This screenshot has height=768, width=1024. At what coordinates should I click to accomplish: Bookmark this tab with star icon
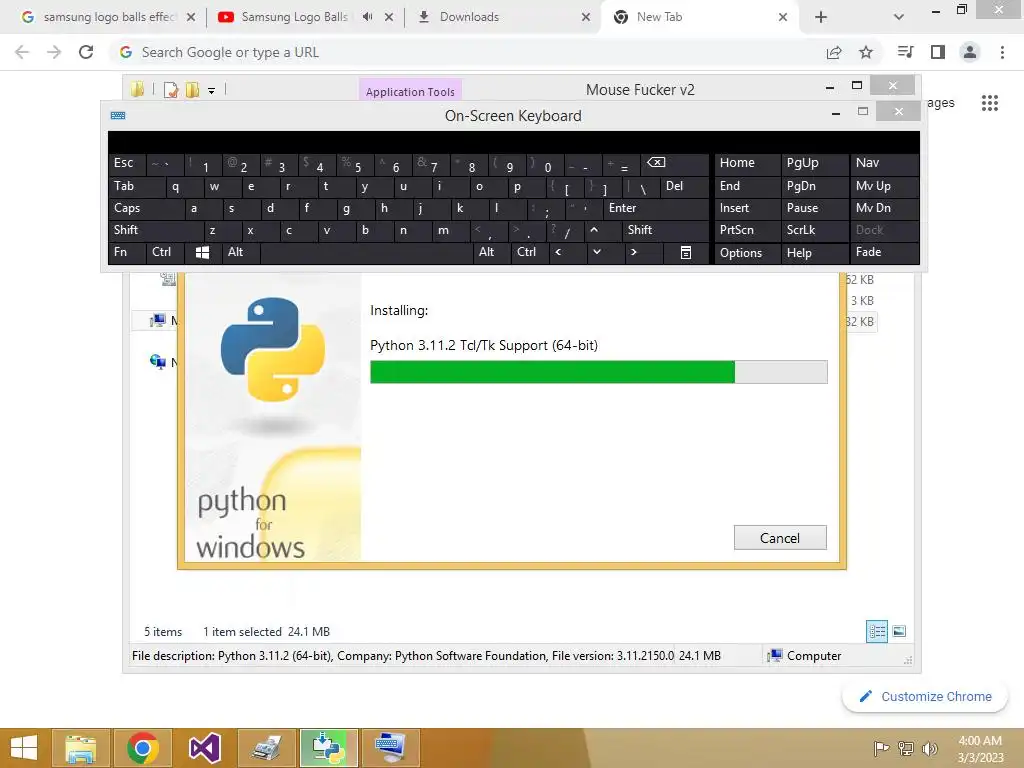[866, 52]
